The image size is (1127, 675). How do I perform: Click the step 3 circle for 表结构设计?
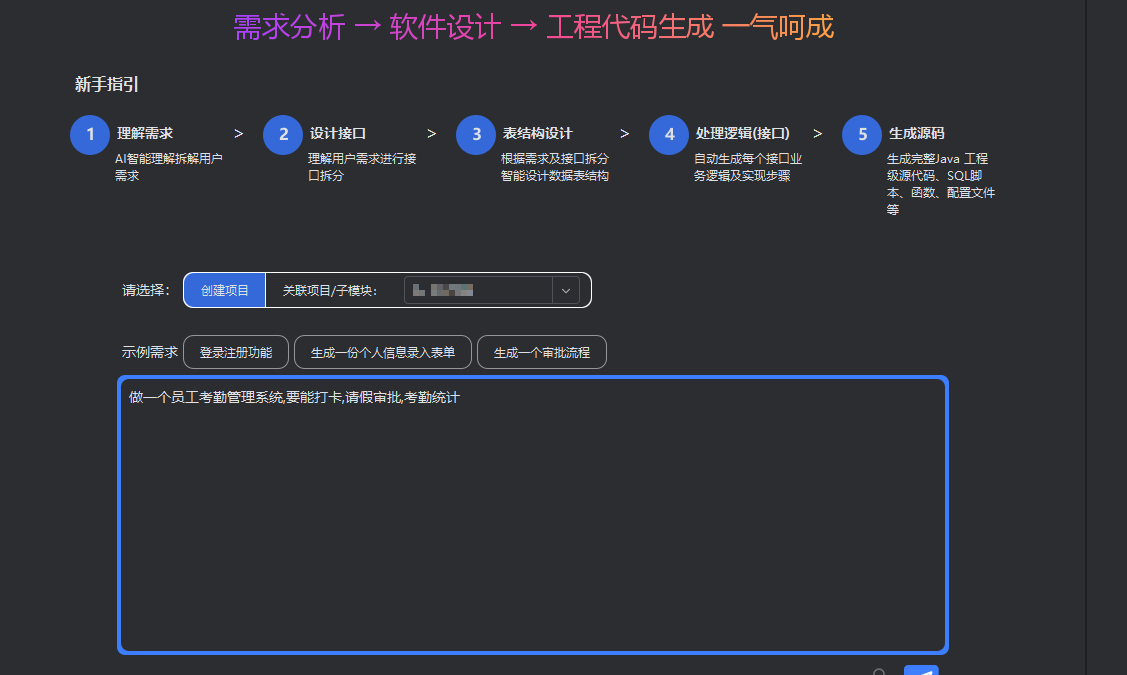point(476,134)
